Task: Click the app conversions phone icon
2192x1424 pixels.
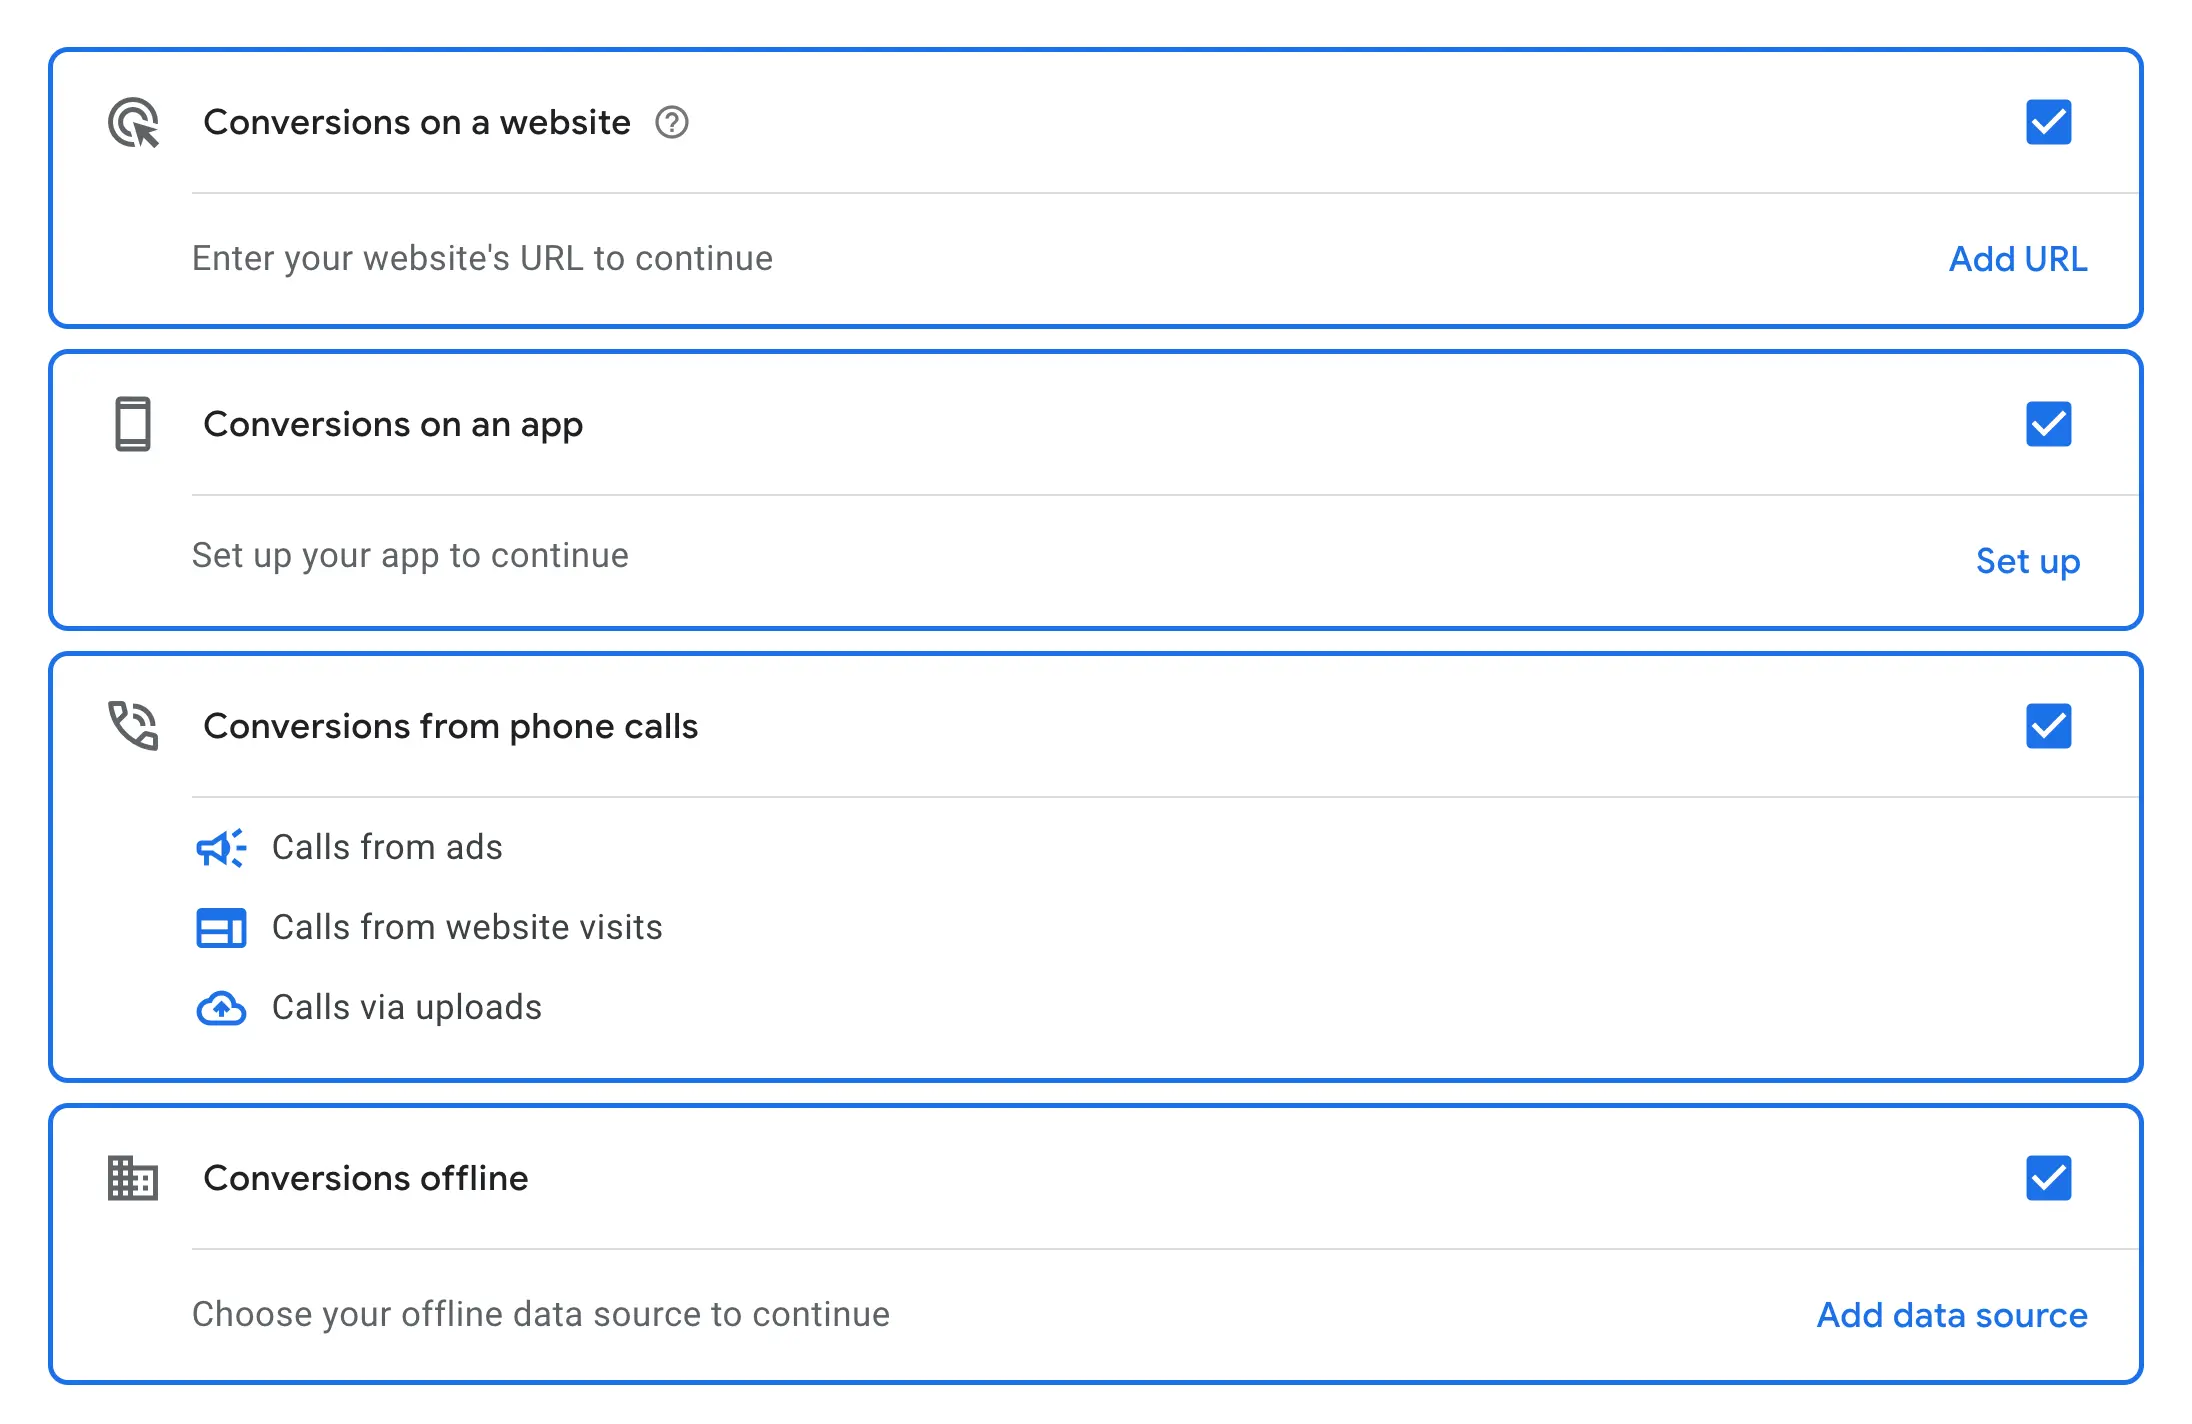Action: coord(133,424)
